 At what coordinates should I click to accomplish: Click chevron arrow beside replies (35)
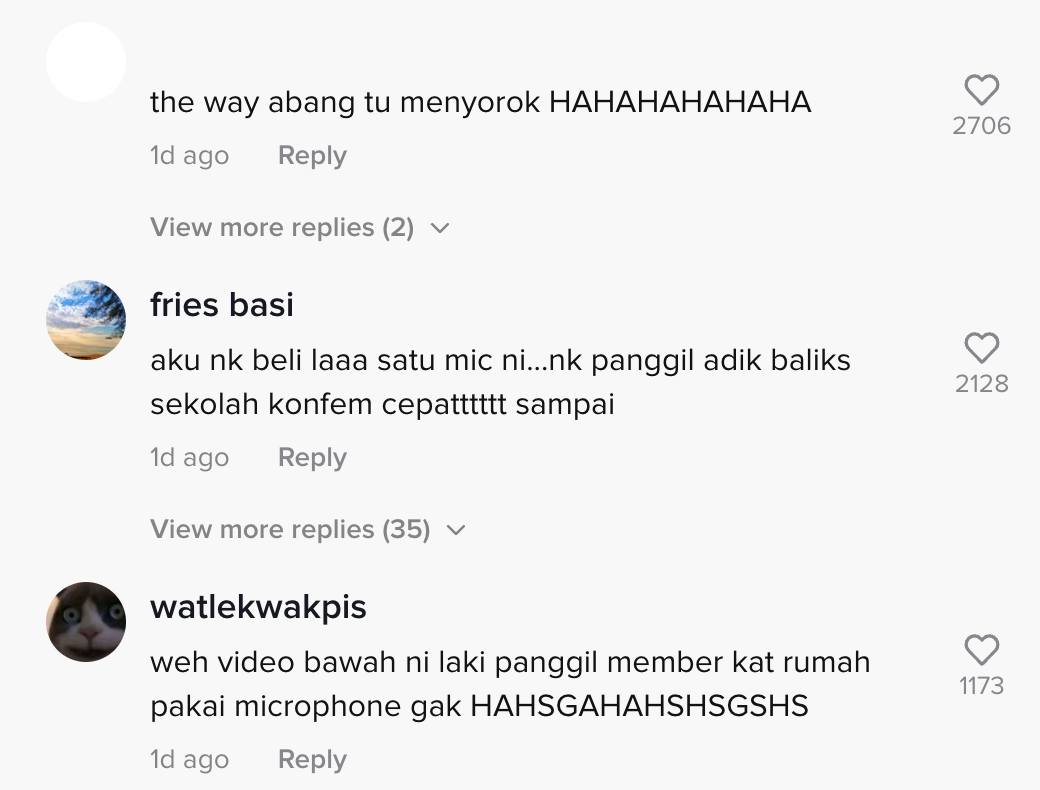click(456, 530)
